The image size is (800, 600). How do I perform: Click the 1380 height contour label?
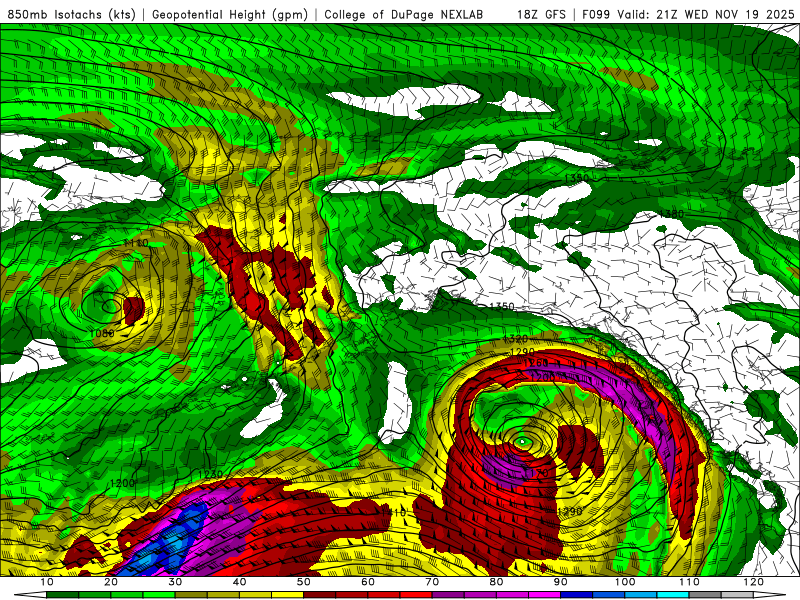coord(671,214)
